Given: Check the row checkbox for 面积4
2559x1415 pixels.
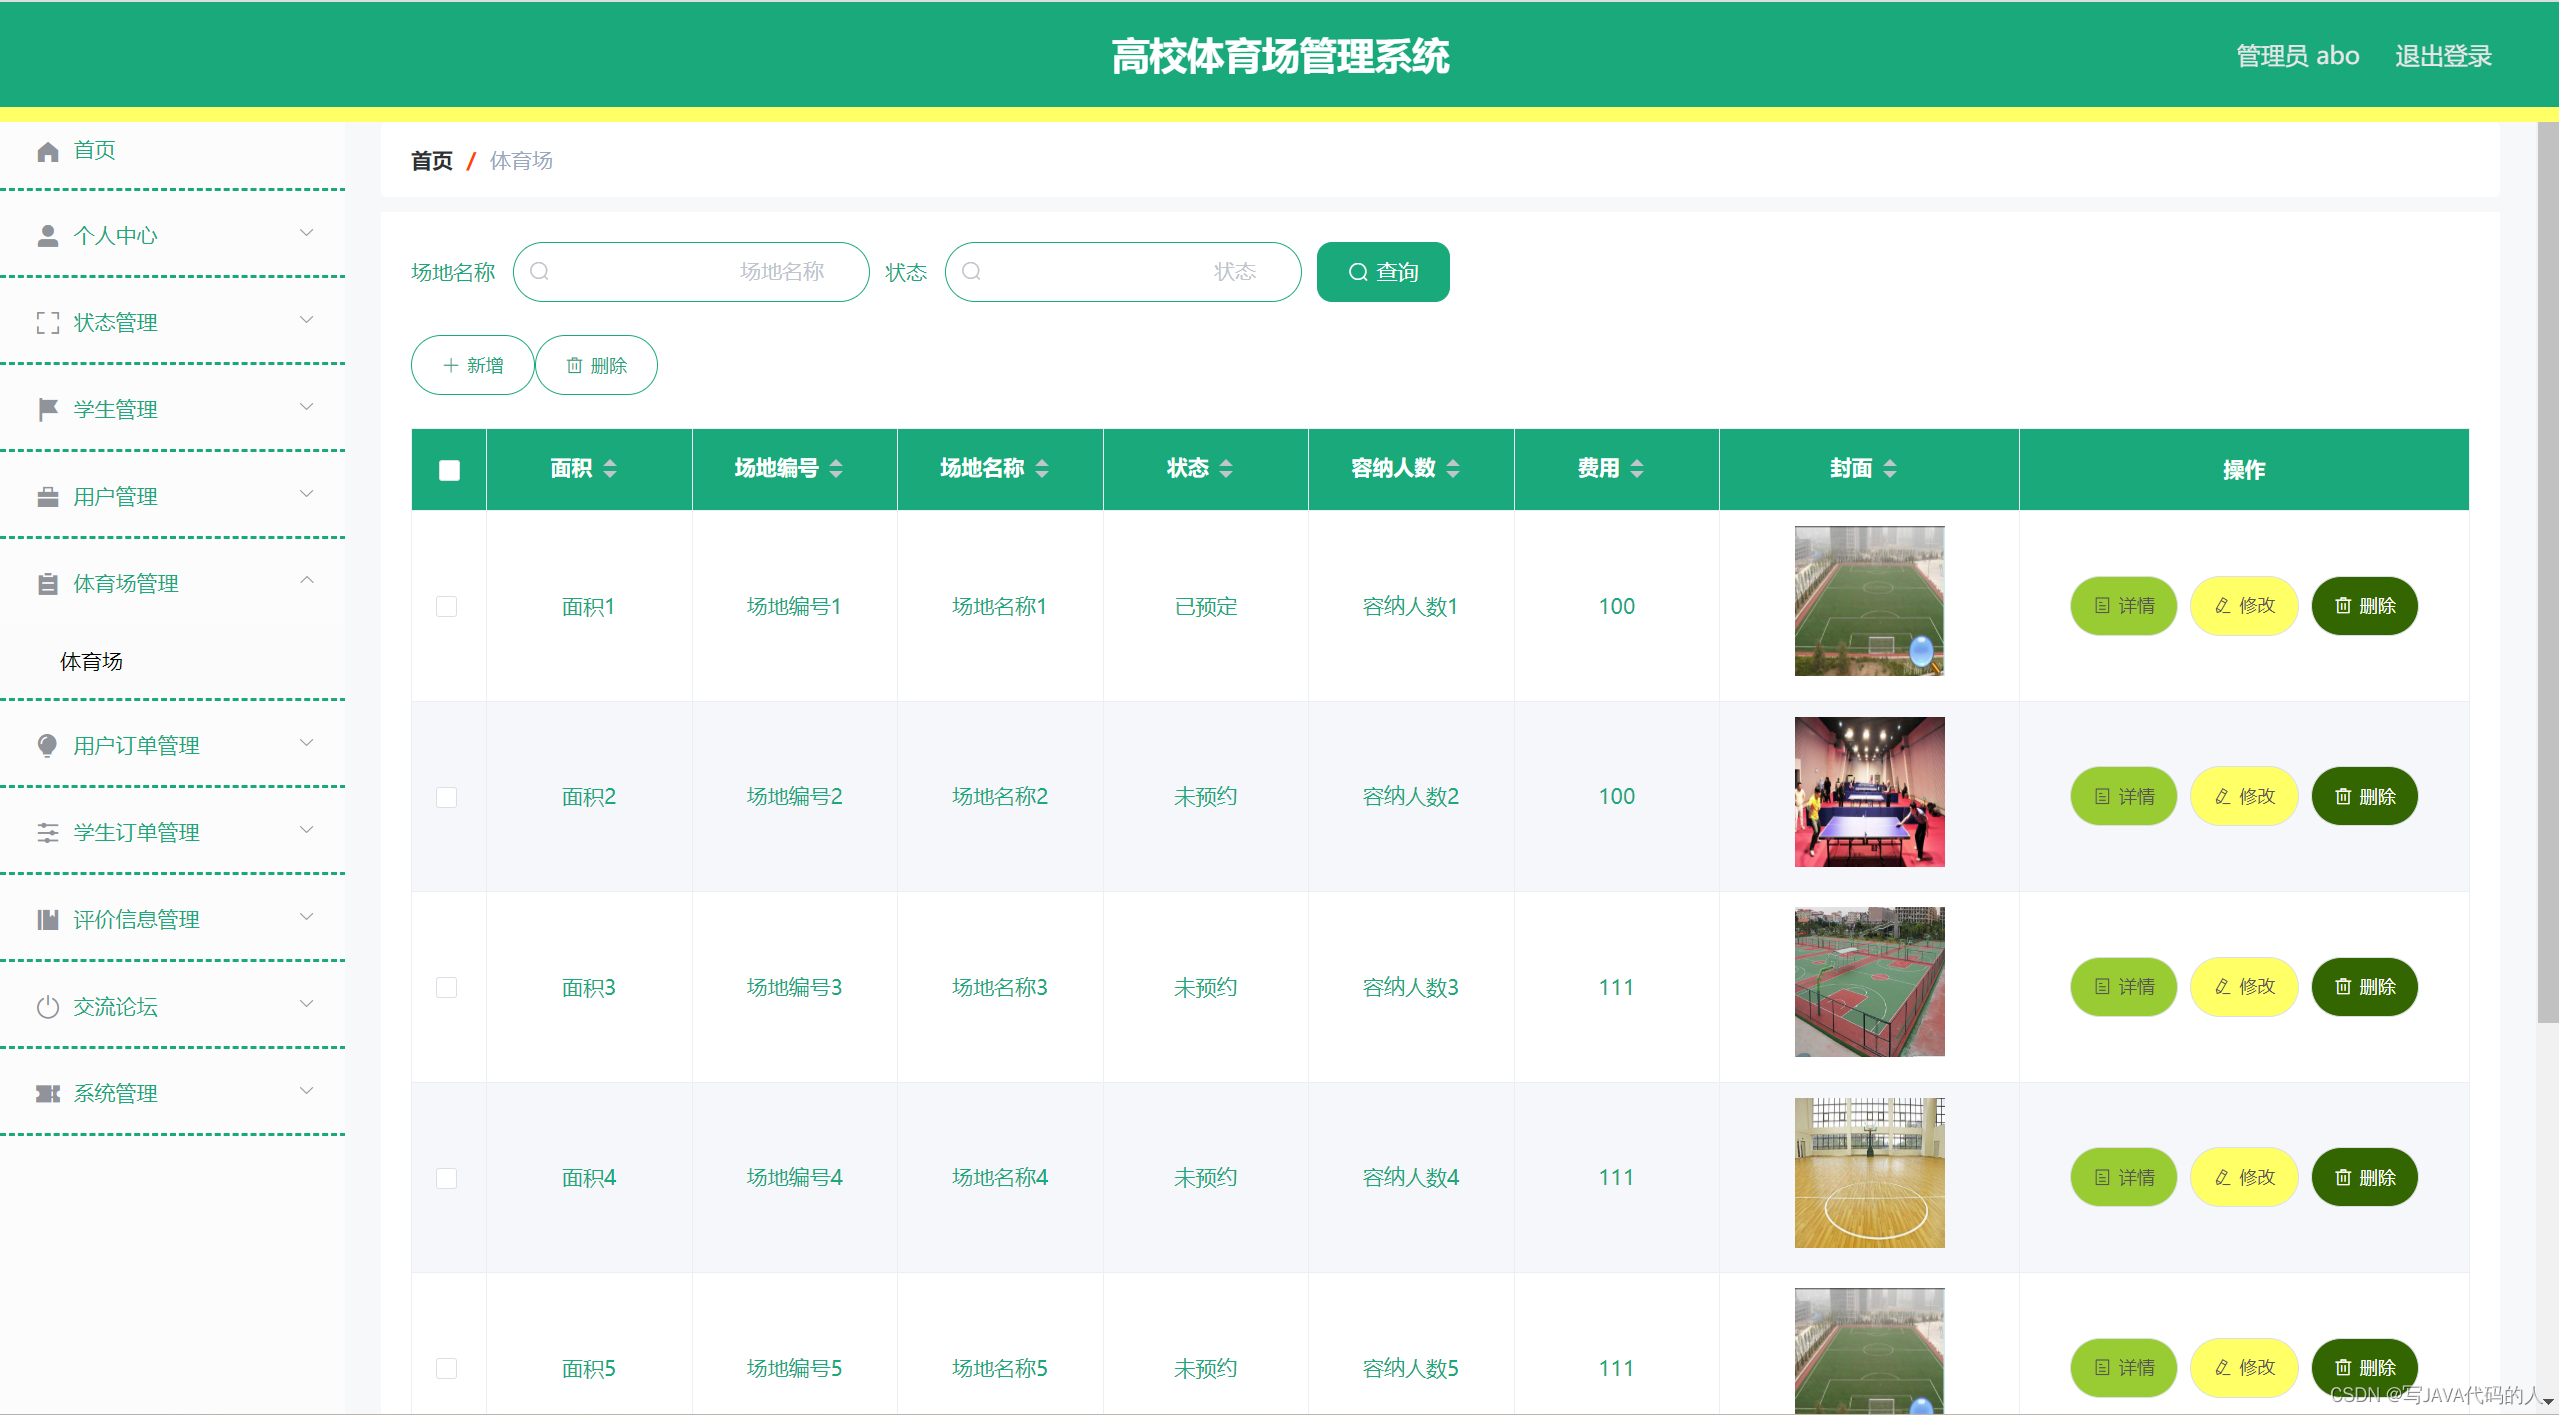Looking at the screenshot, I should click(x=447, y=1178).
